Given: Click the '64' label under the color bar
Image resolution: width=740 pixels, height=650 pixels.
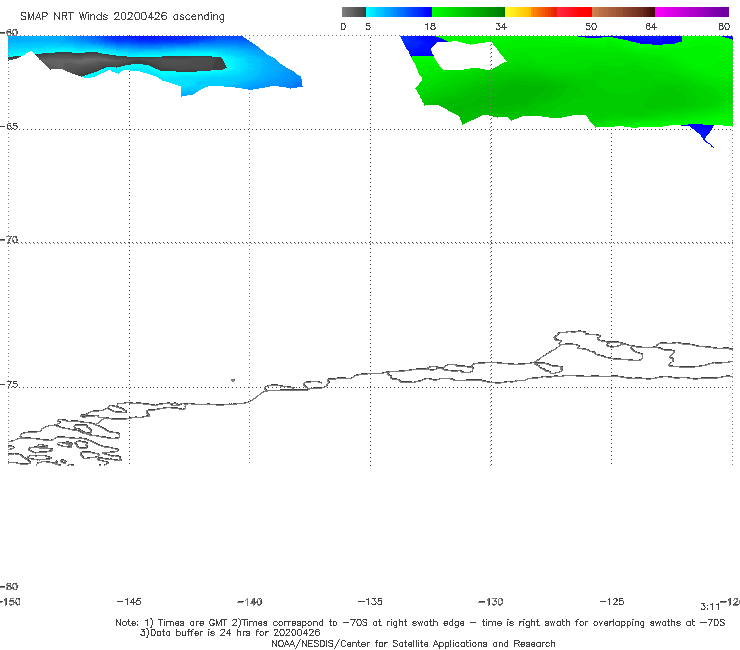Looking at the screenshot, I should pos(651,27).
